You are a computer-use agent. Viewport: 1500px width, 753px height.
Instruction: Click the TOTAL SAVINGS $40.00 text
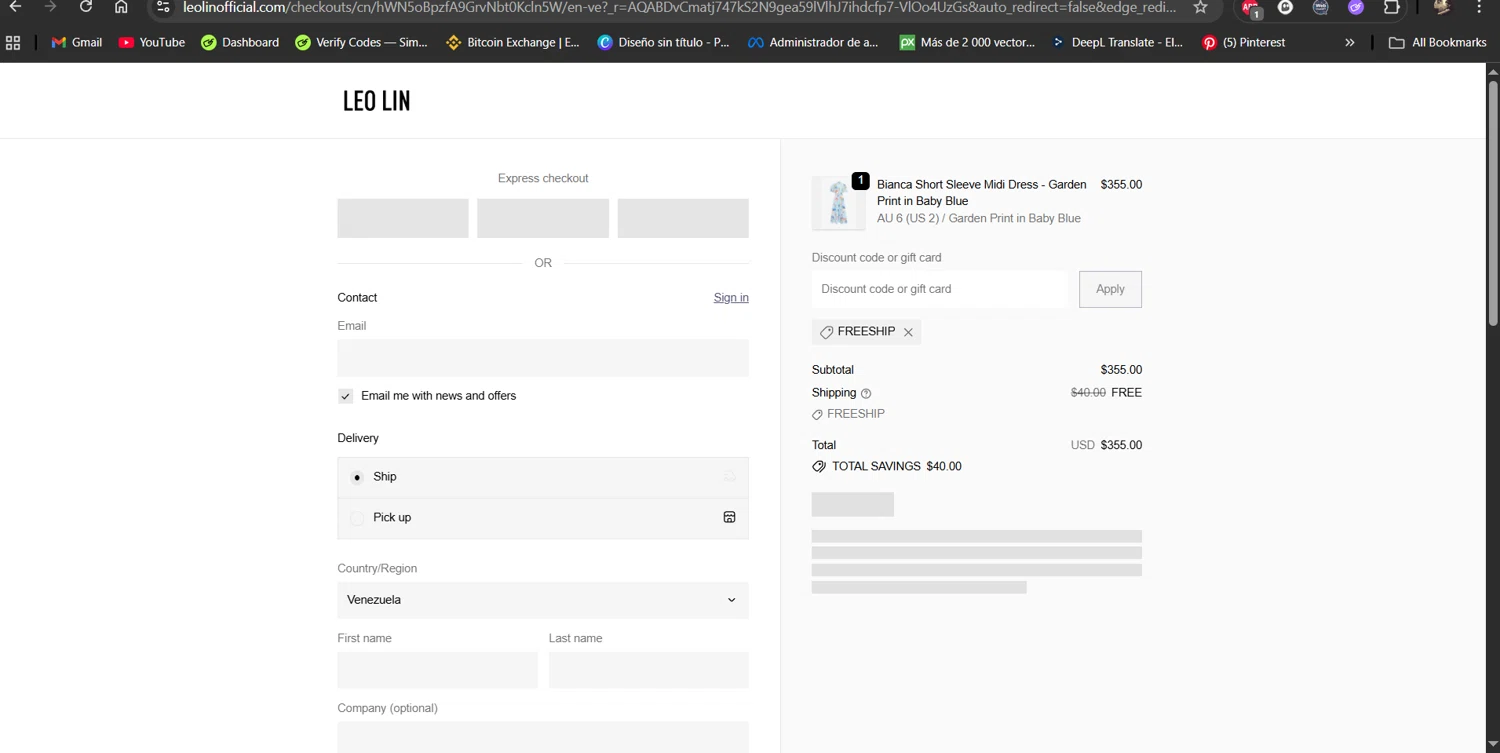pyautogui.click(x=897, y=466)
